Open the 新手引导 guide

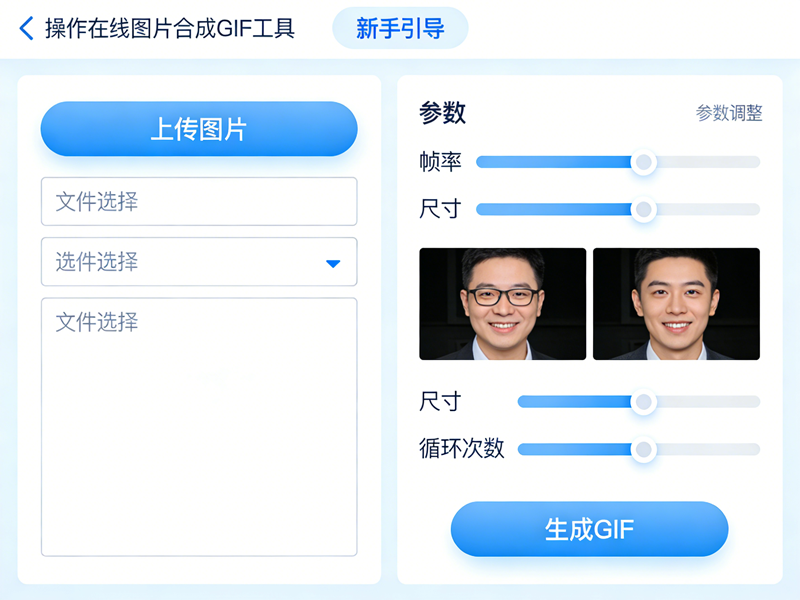point(400,29)
